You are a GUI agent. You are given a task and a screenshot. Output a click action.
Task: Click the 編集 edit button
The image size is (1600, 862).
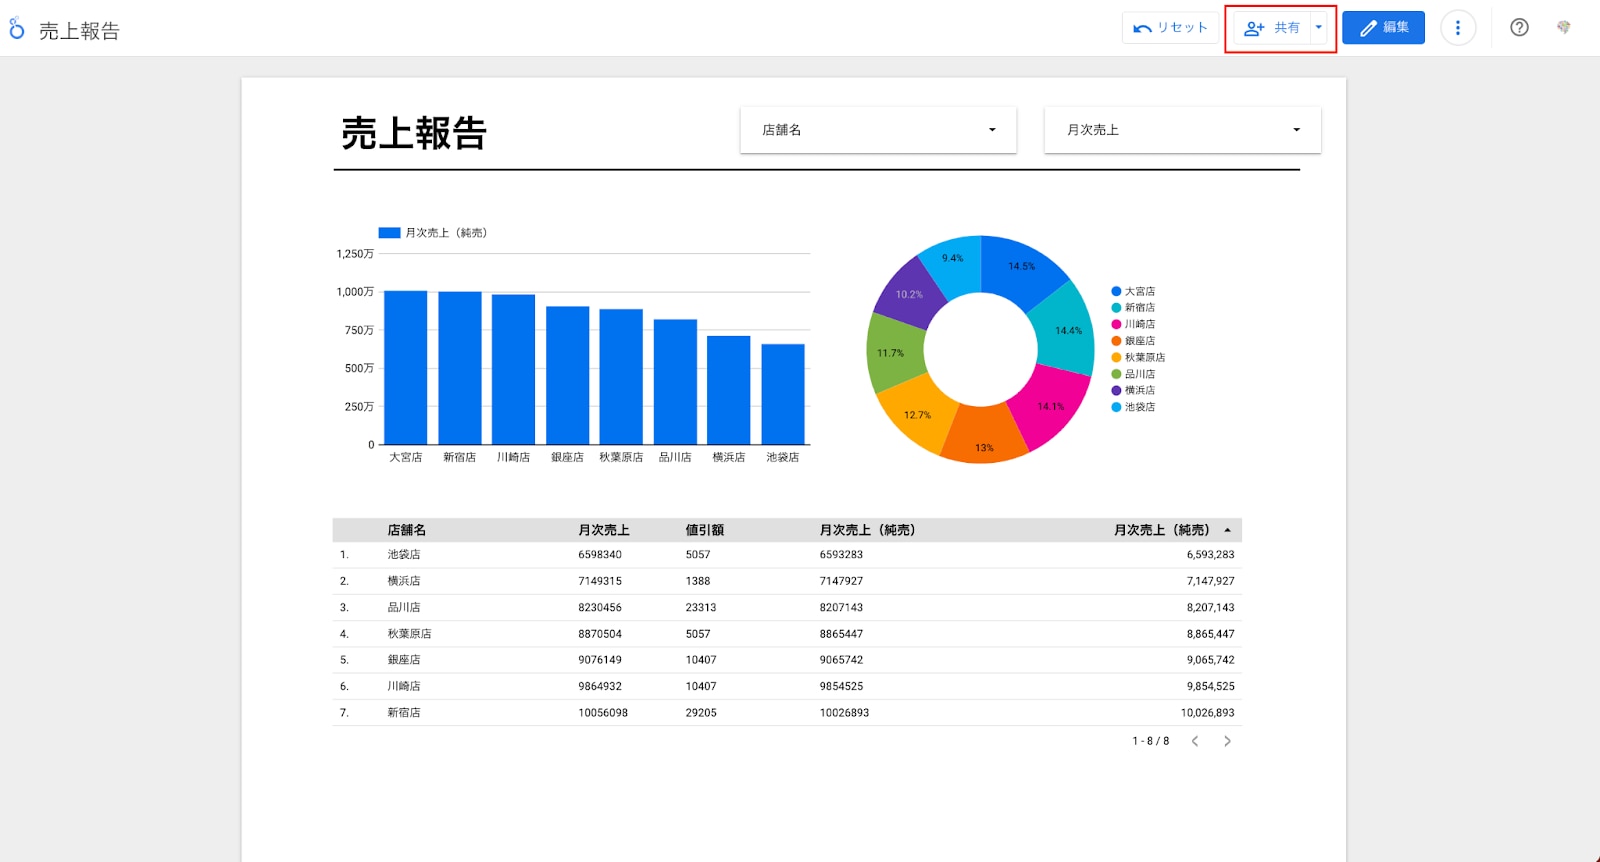coord(1383,28)
